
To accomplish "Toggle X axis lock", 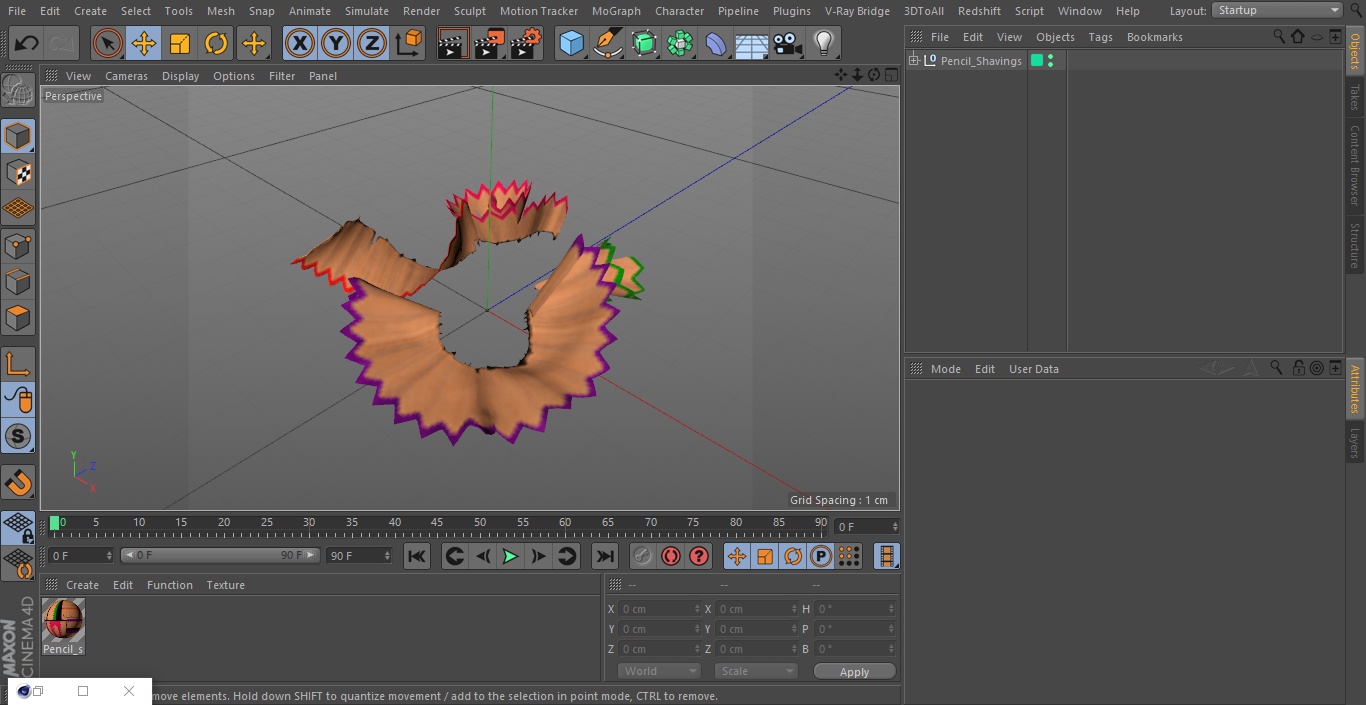I will (299, 44).
